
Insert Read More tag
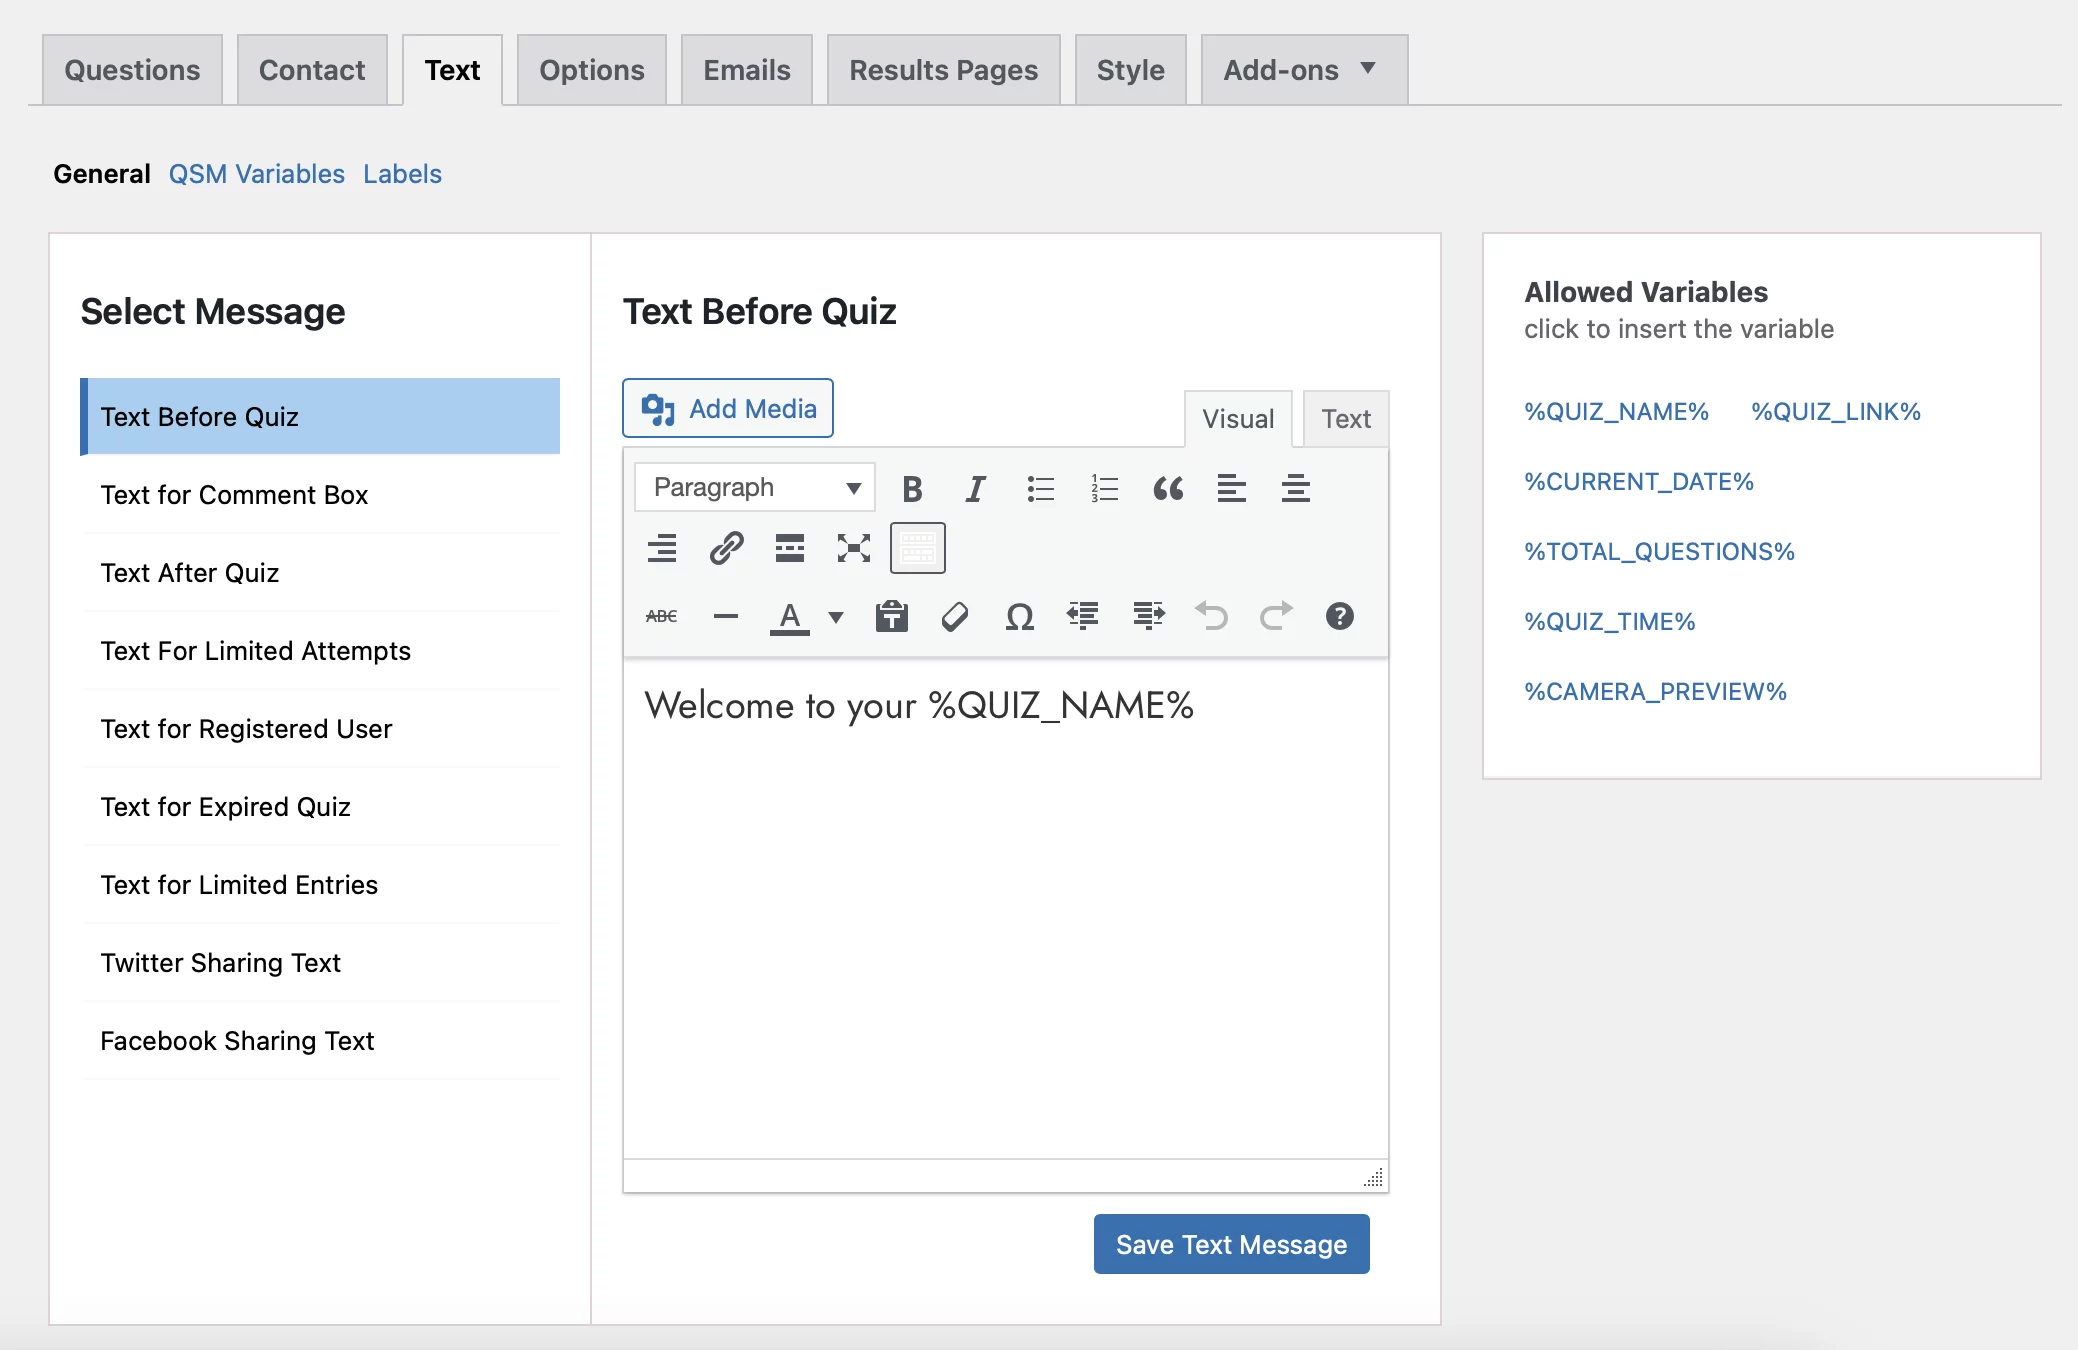tap(790, 548)
